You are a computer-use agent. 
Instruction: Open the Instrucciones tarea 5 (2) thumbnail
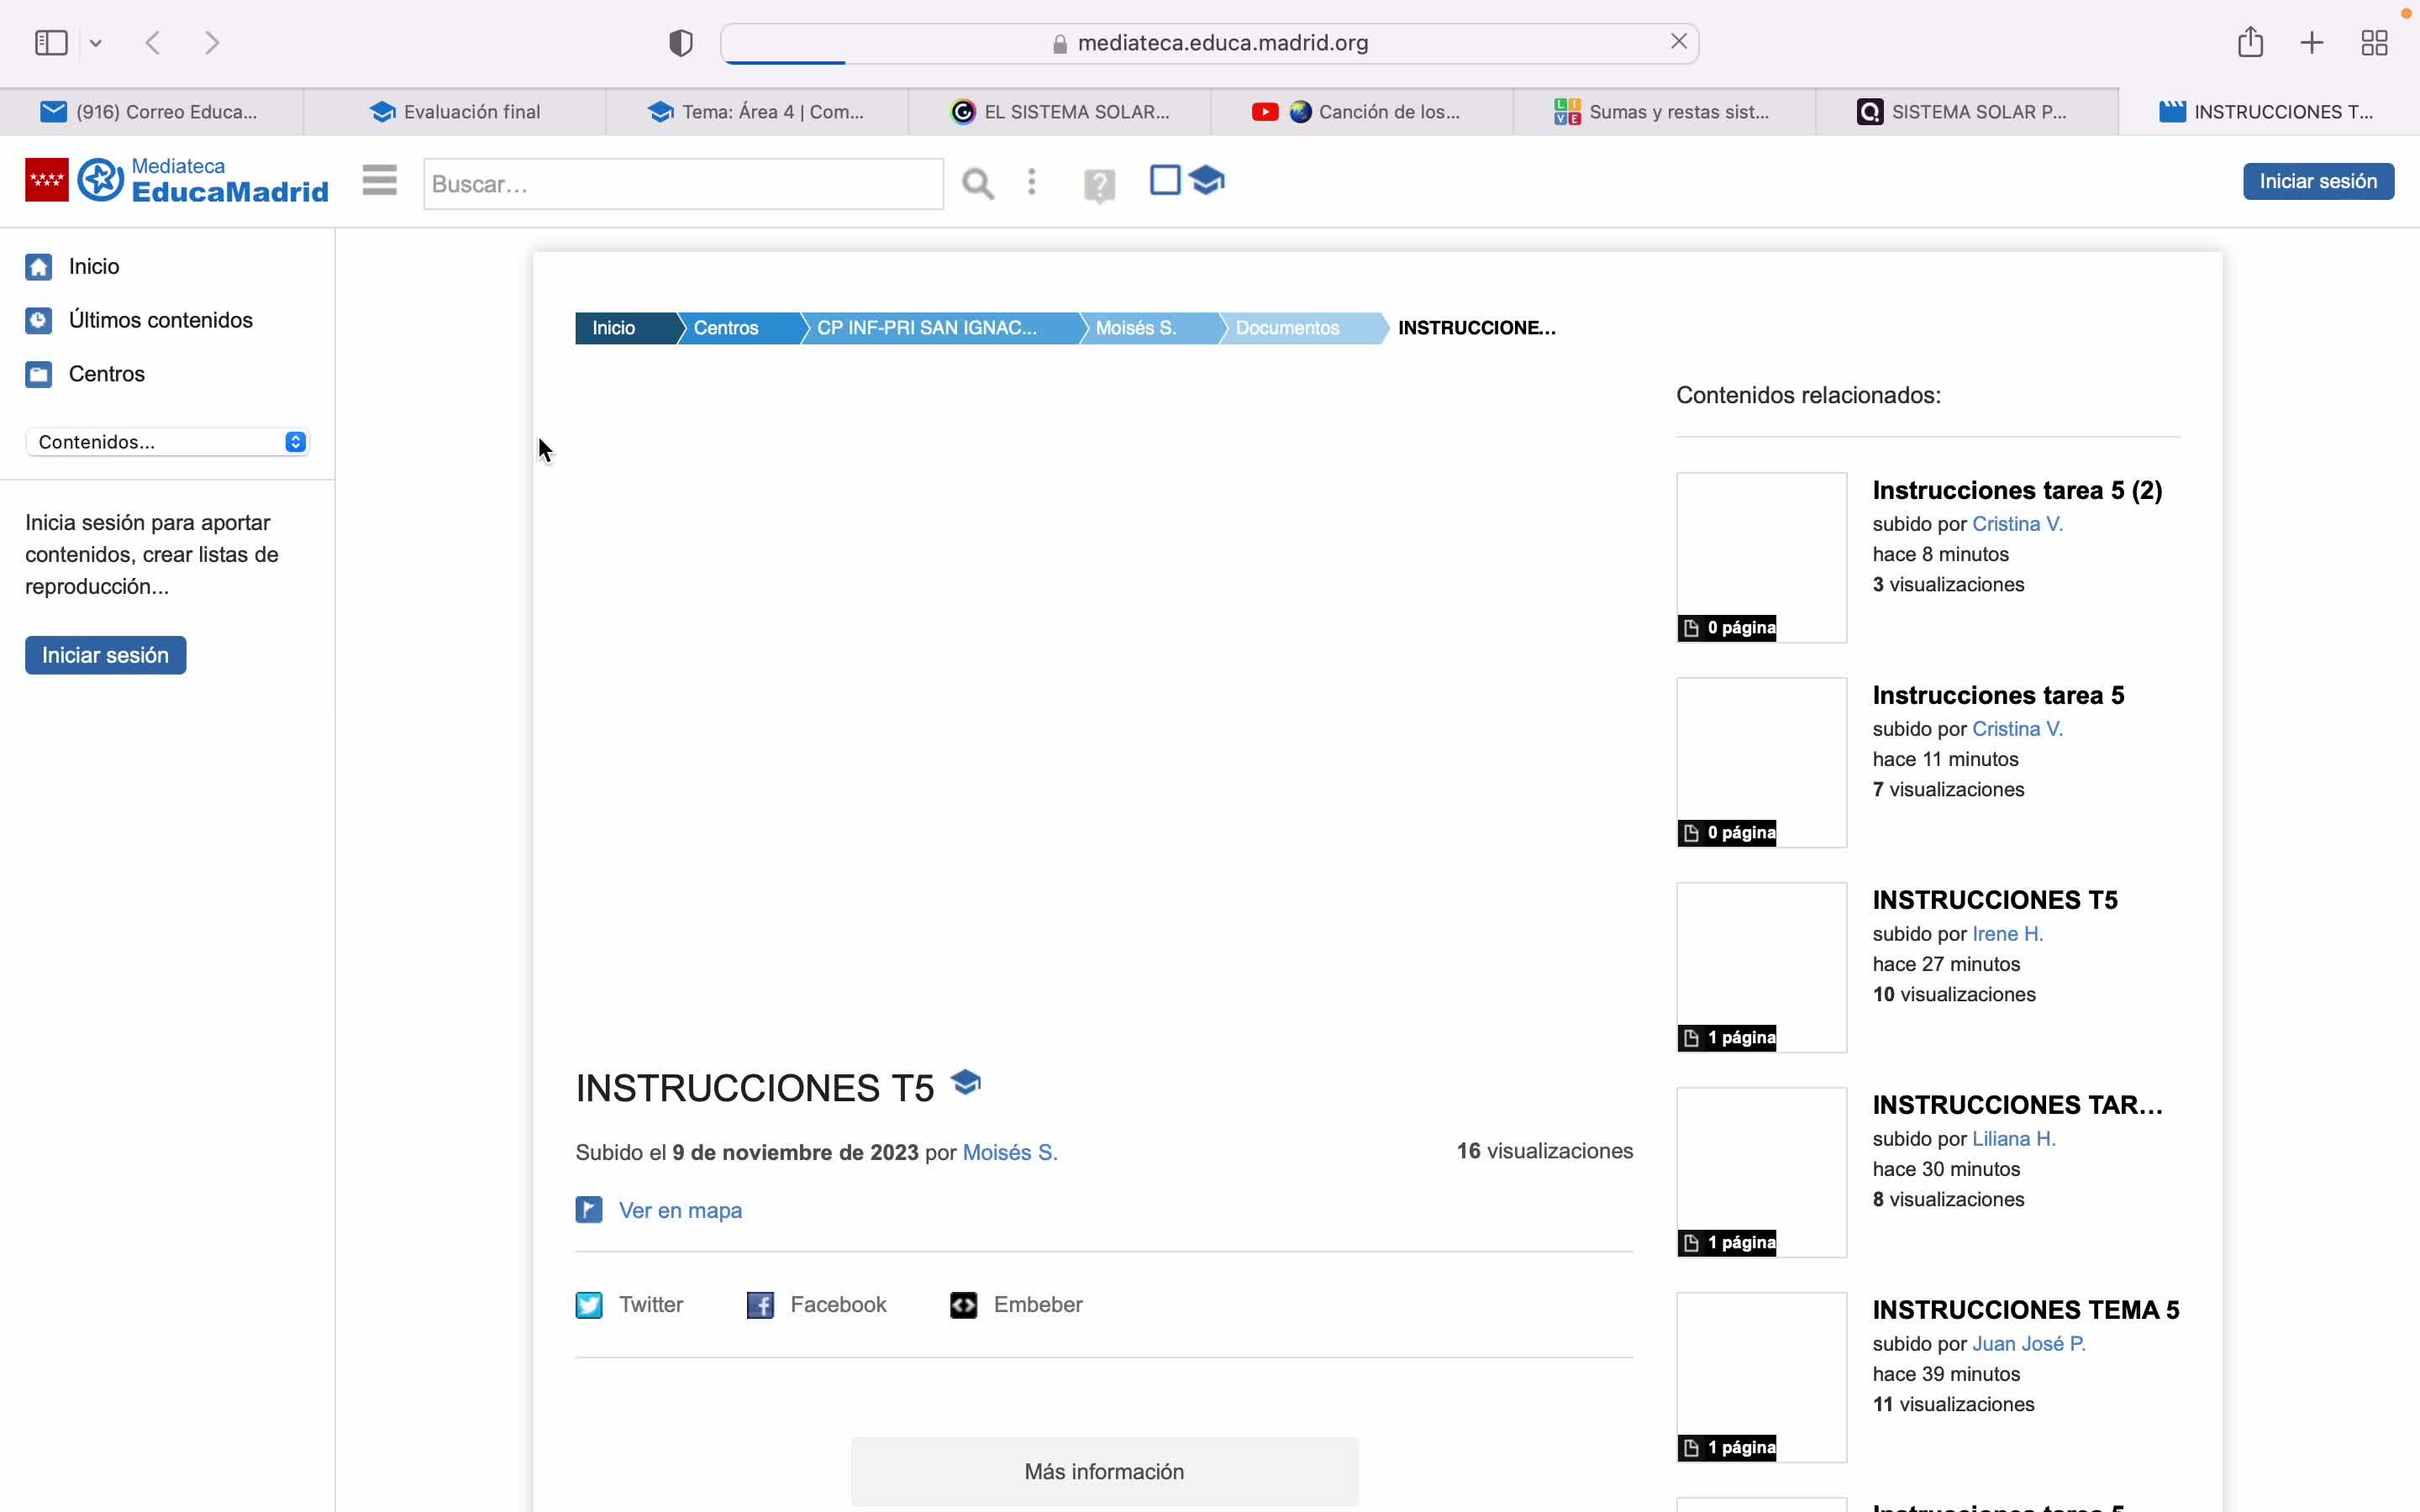pyautogui.click(x=1761, y=557)
